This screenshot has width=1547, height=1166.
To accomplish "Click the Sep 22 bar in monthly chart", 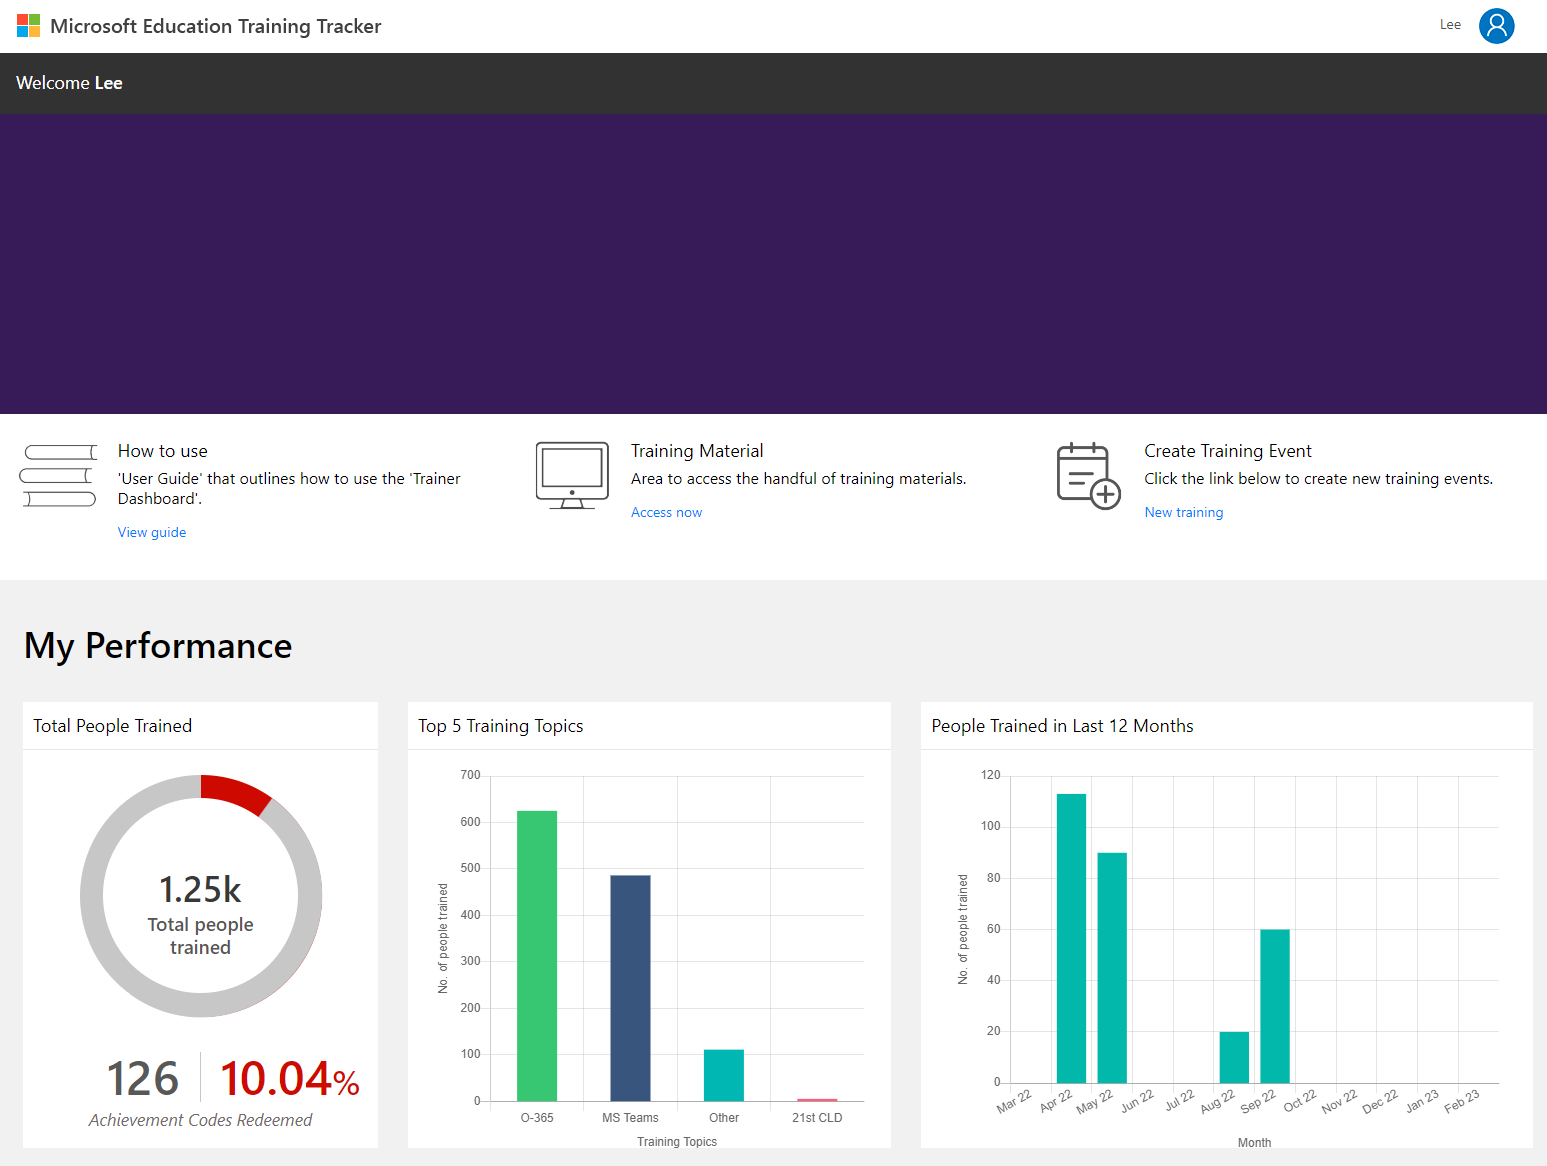I will pos(1275,1005).
